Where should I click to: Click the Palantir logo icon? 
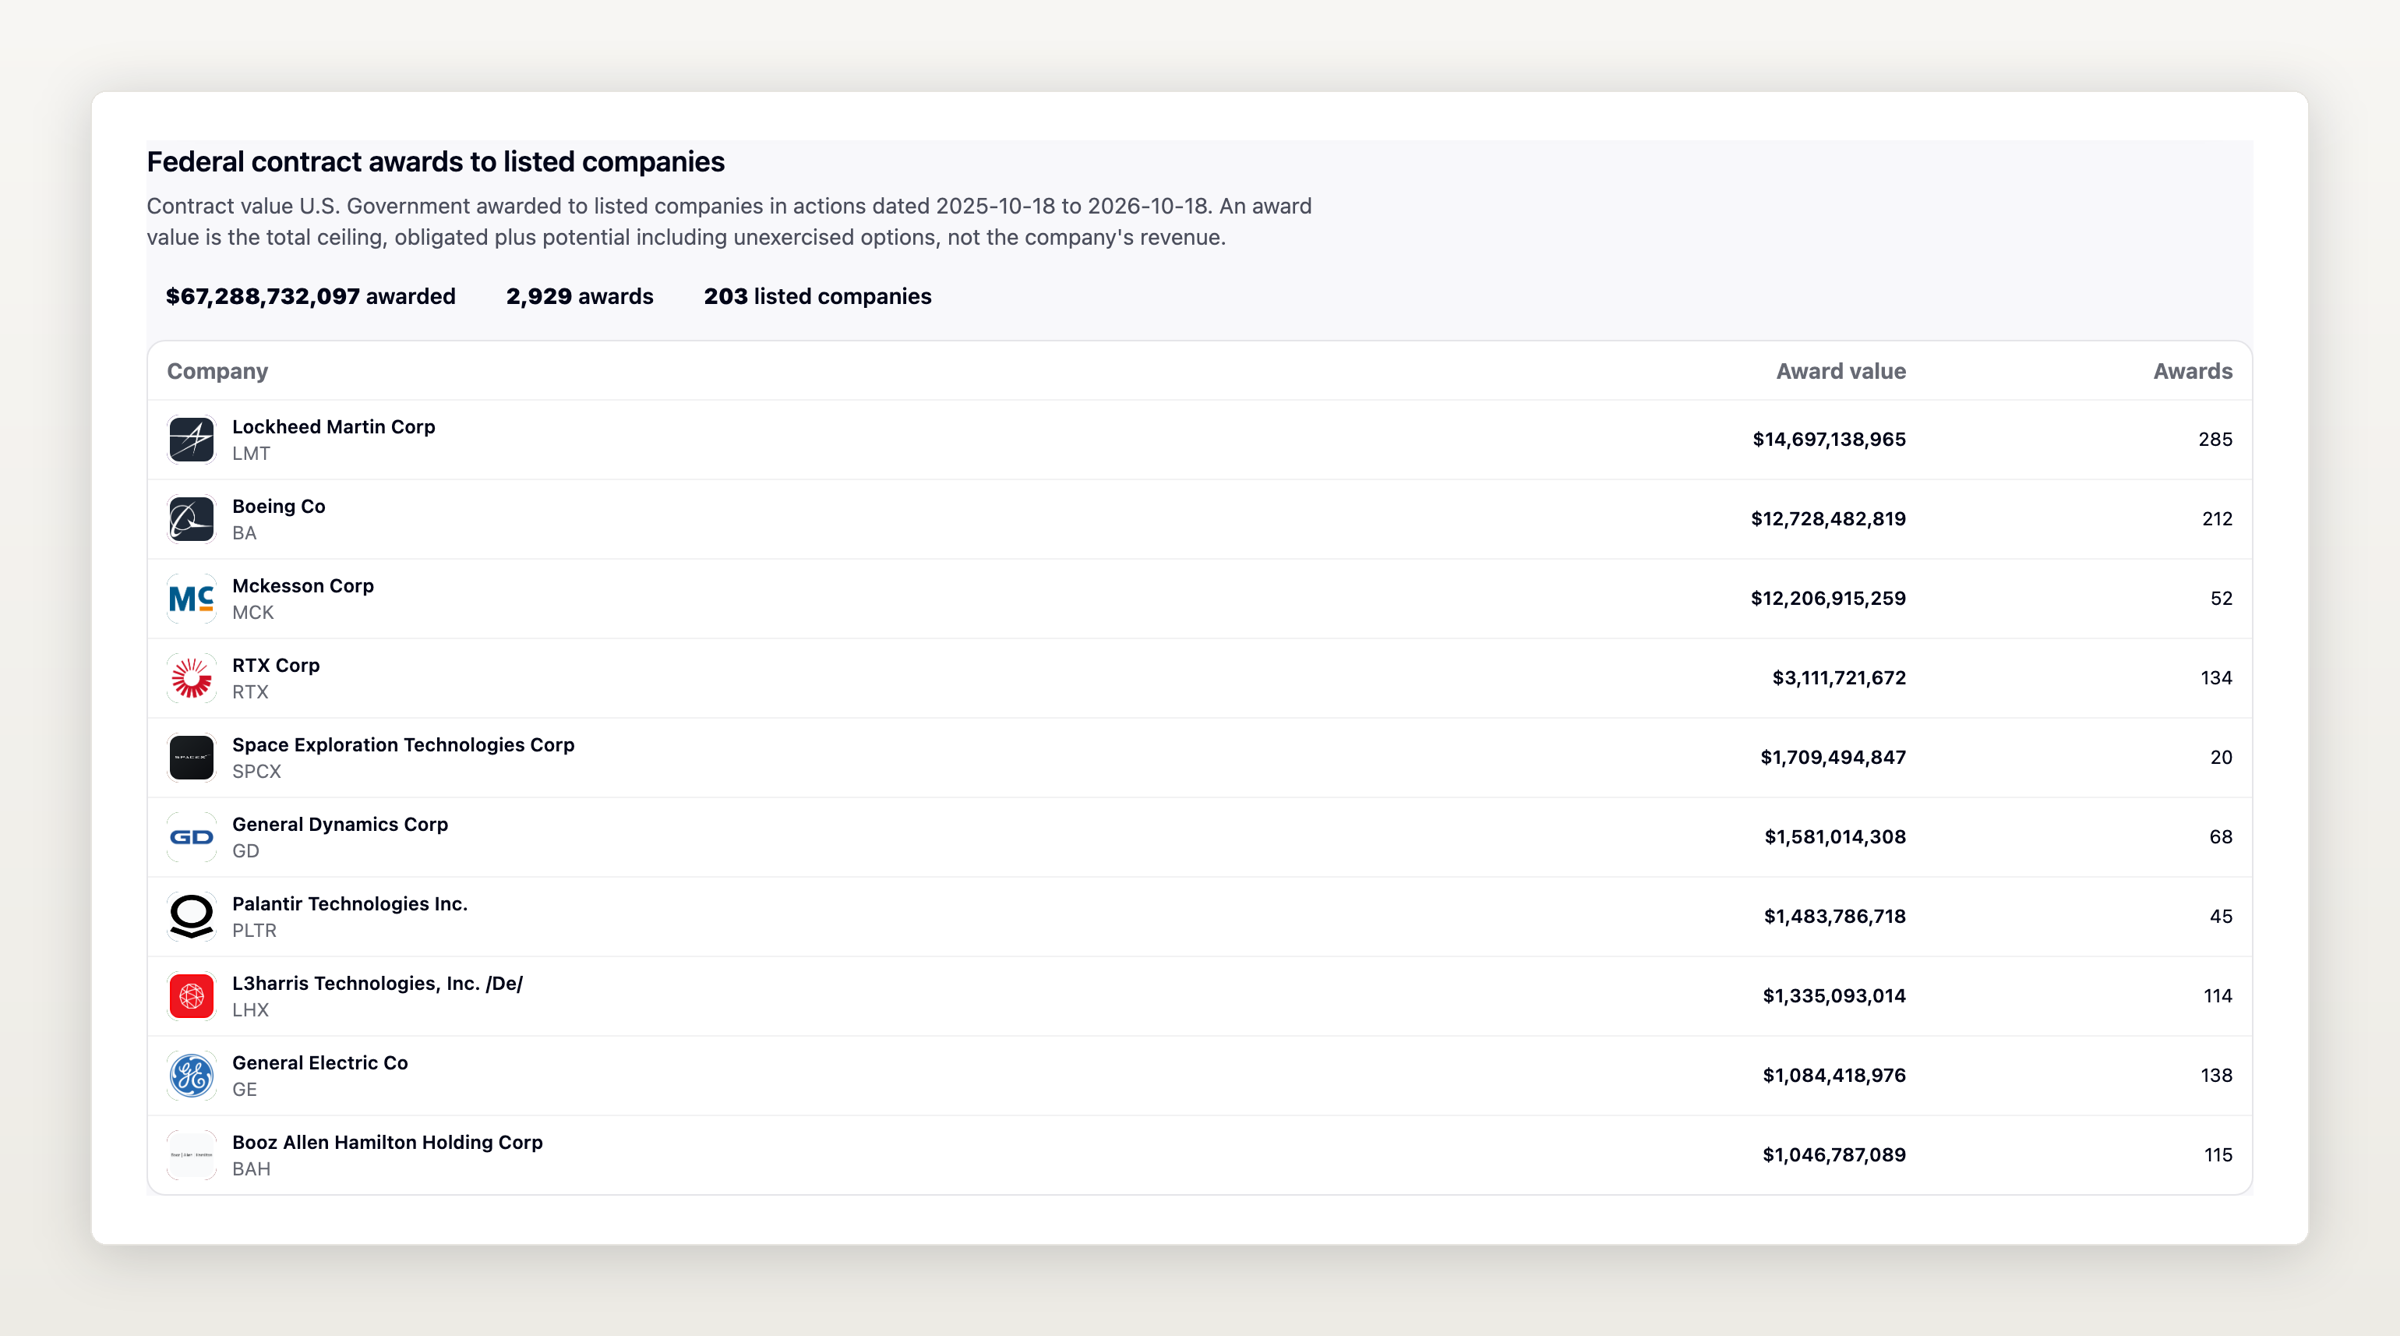point(191,917)
